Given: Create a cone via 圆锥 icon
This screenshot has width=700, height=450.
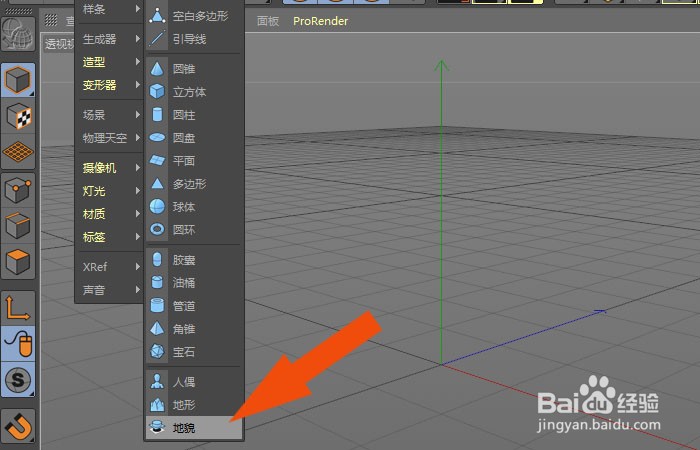Looking at the screenshot, I should click(157, 69).
